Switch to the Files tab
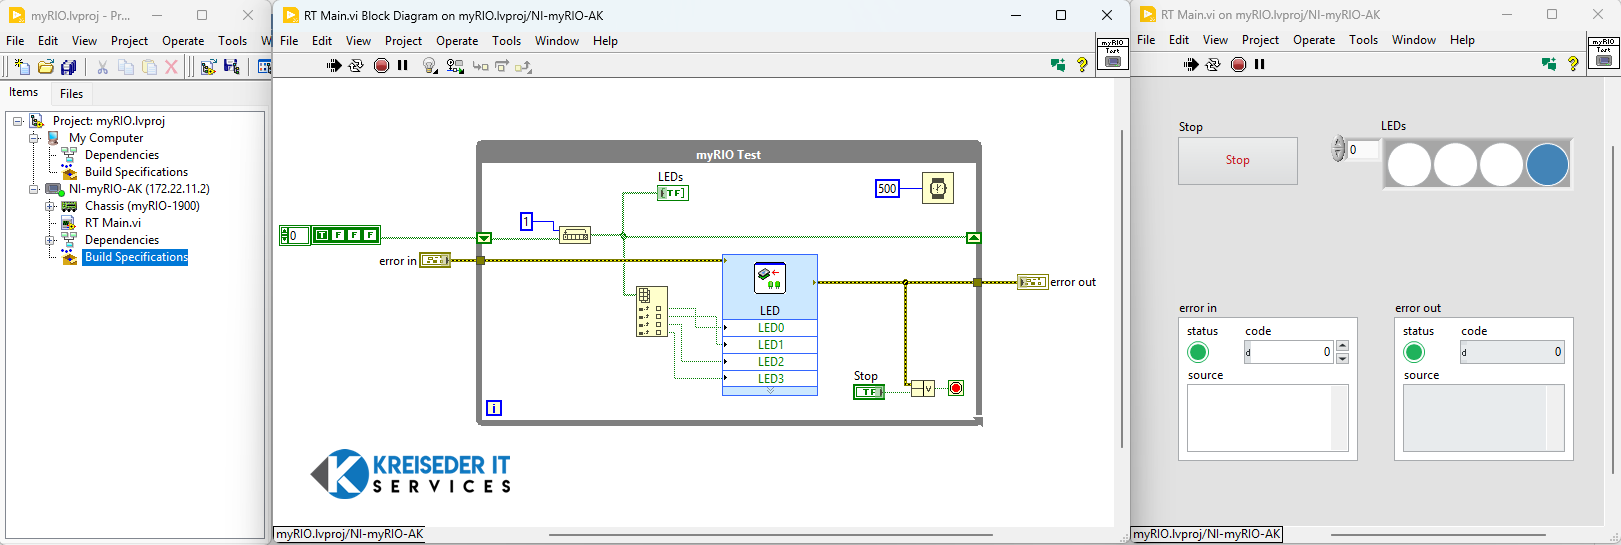Viewport: 1621px width, 545px height. (x=71, y=94)
